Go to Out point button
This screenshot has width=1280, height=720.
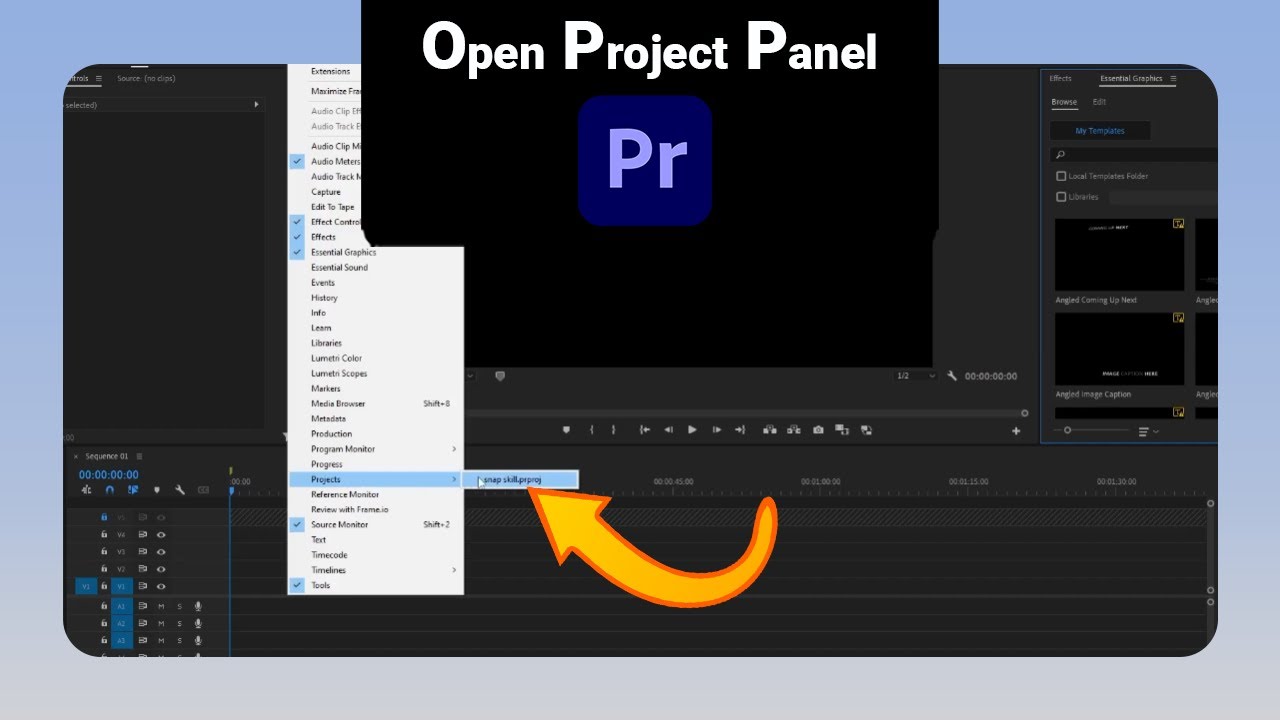click(x=740, y=430)
